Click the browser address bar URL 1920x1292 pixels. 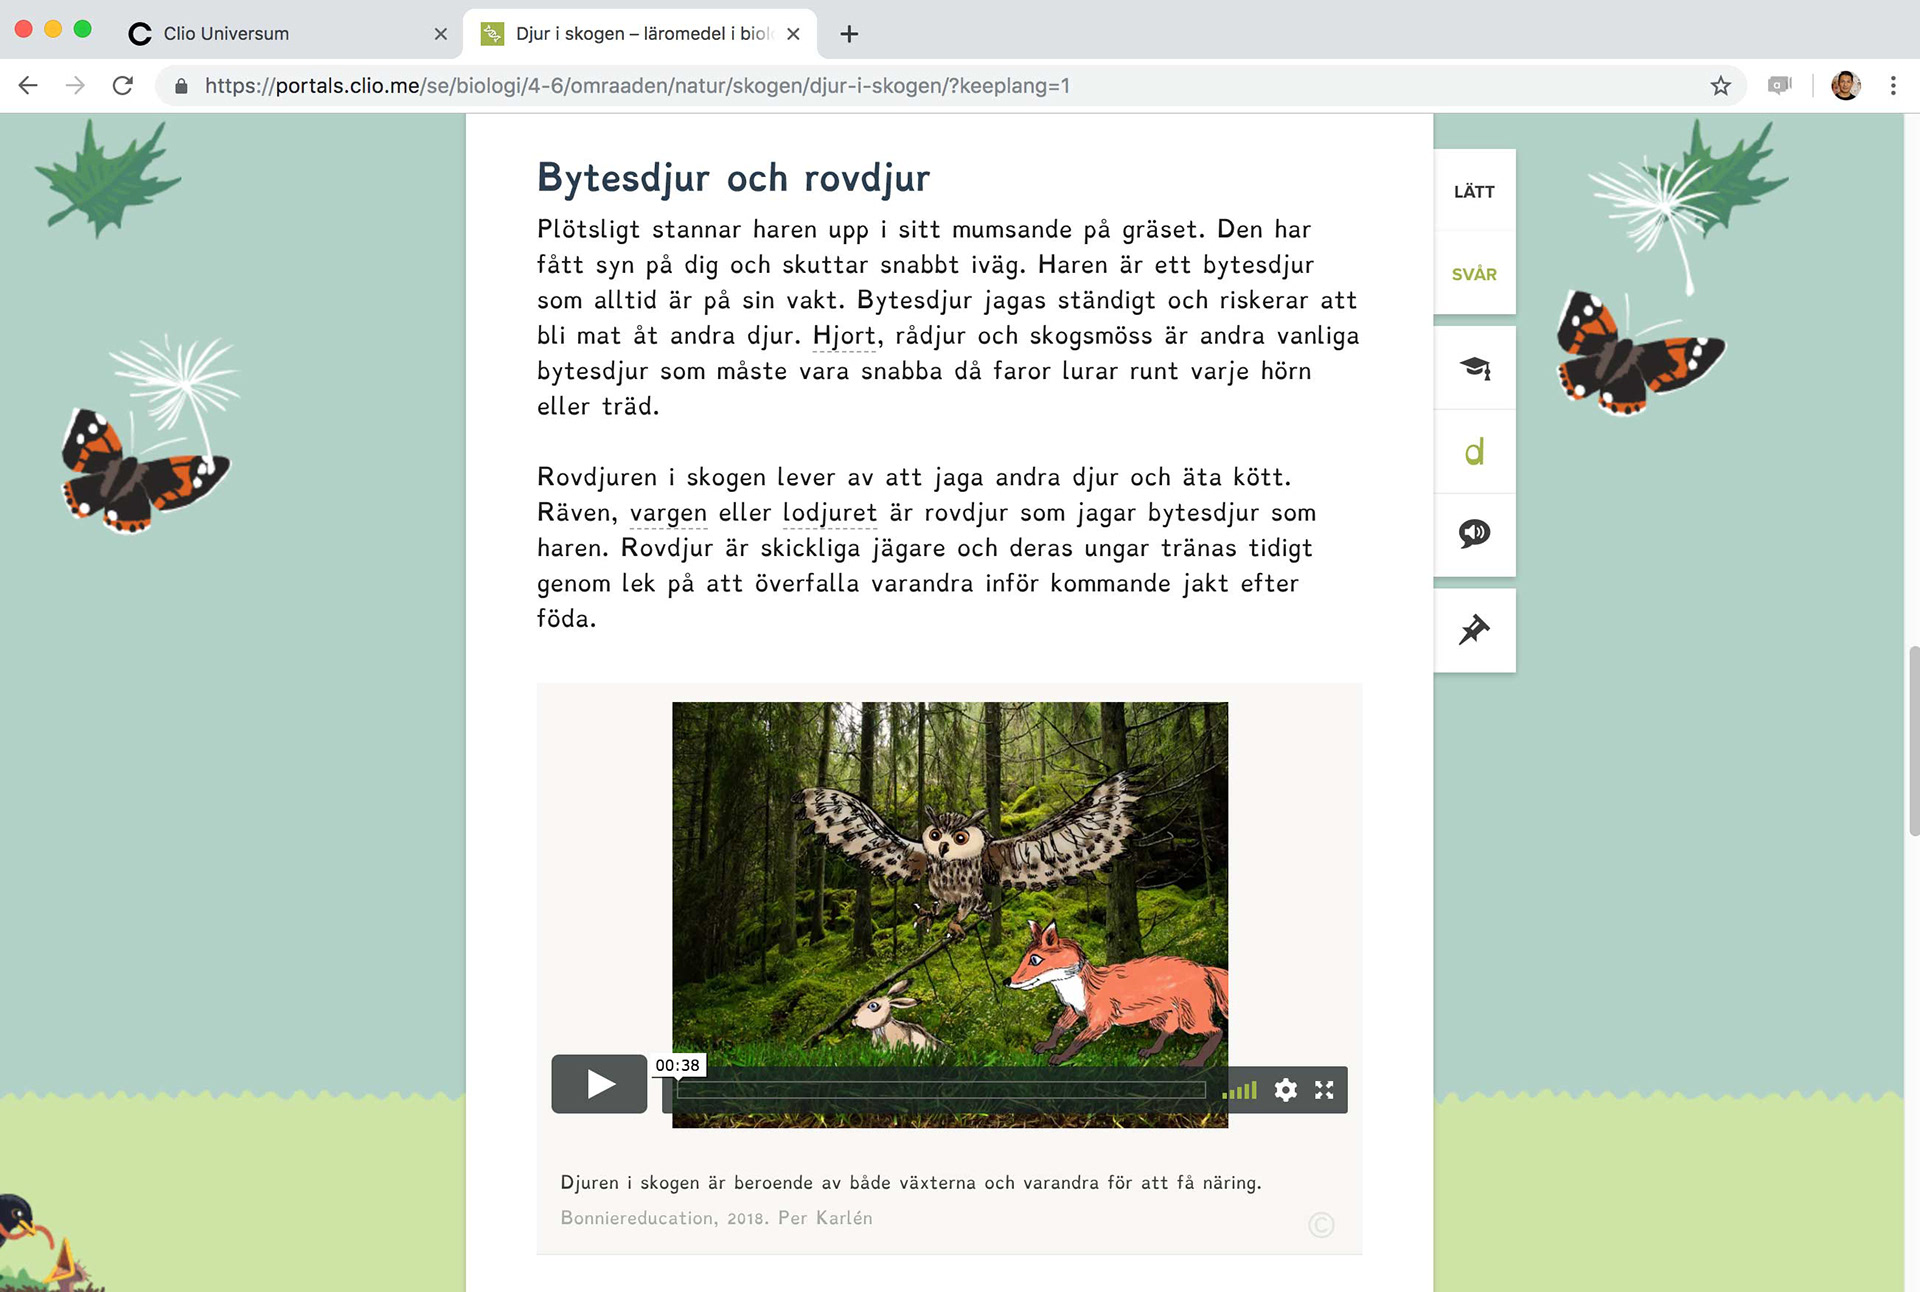point(637,86)
